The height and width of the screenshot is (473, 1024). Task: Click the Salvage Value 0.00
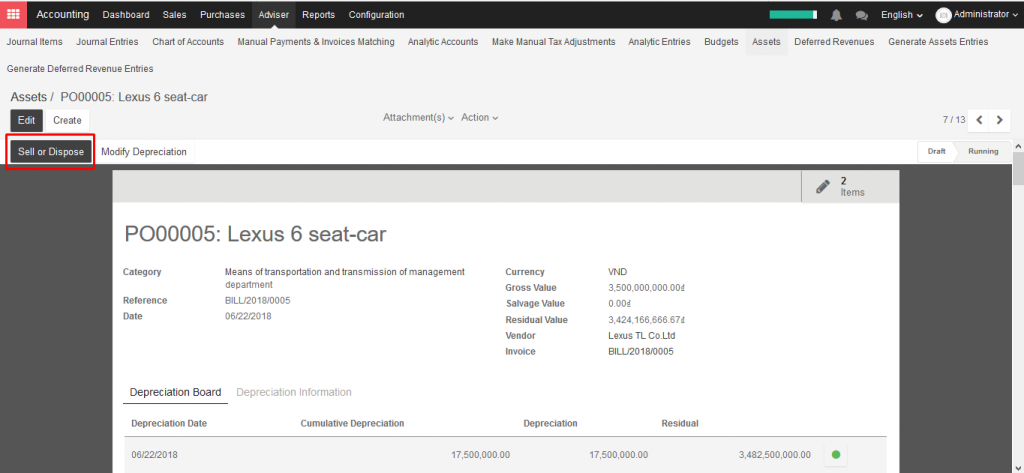[620, 304]
